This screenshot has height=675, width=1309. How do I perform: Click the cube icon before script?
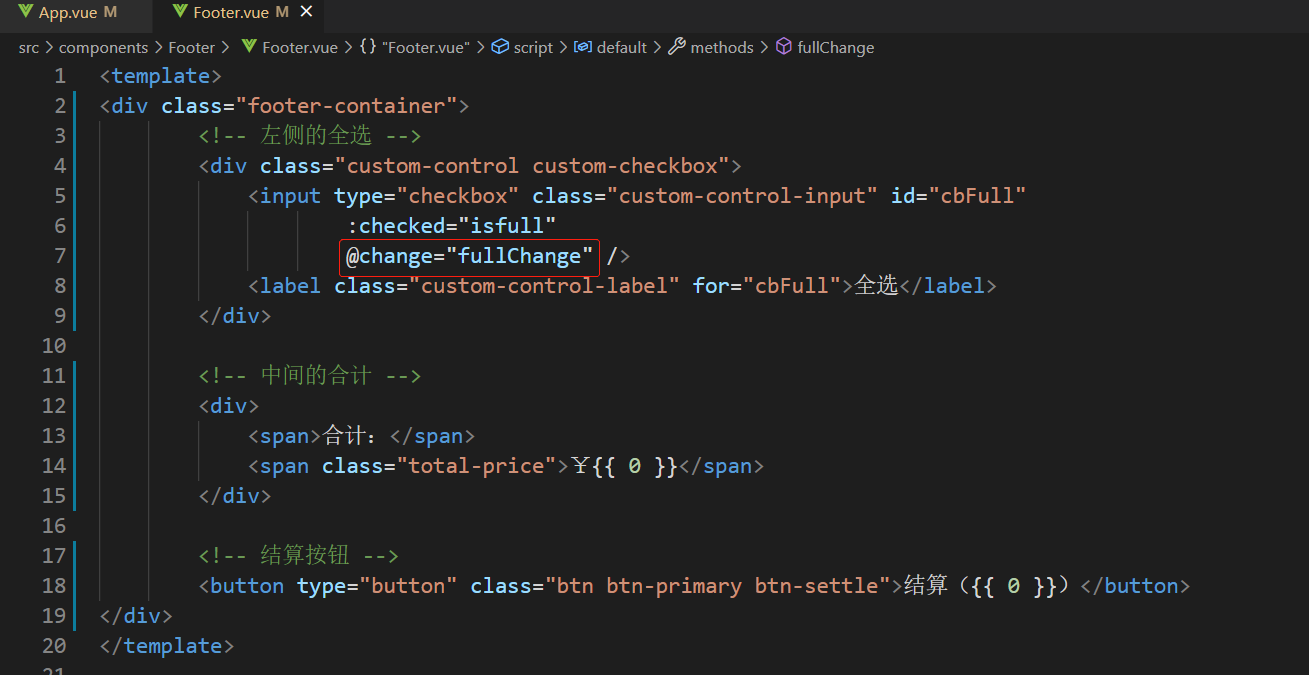pyautogui.click(x=500, y=46)
